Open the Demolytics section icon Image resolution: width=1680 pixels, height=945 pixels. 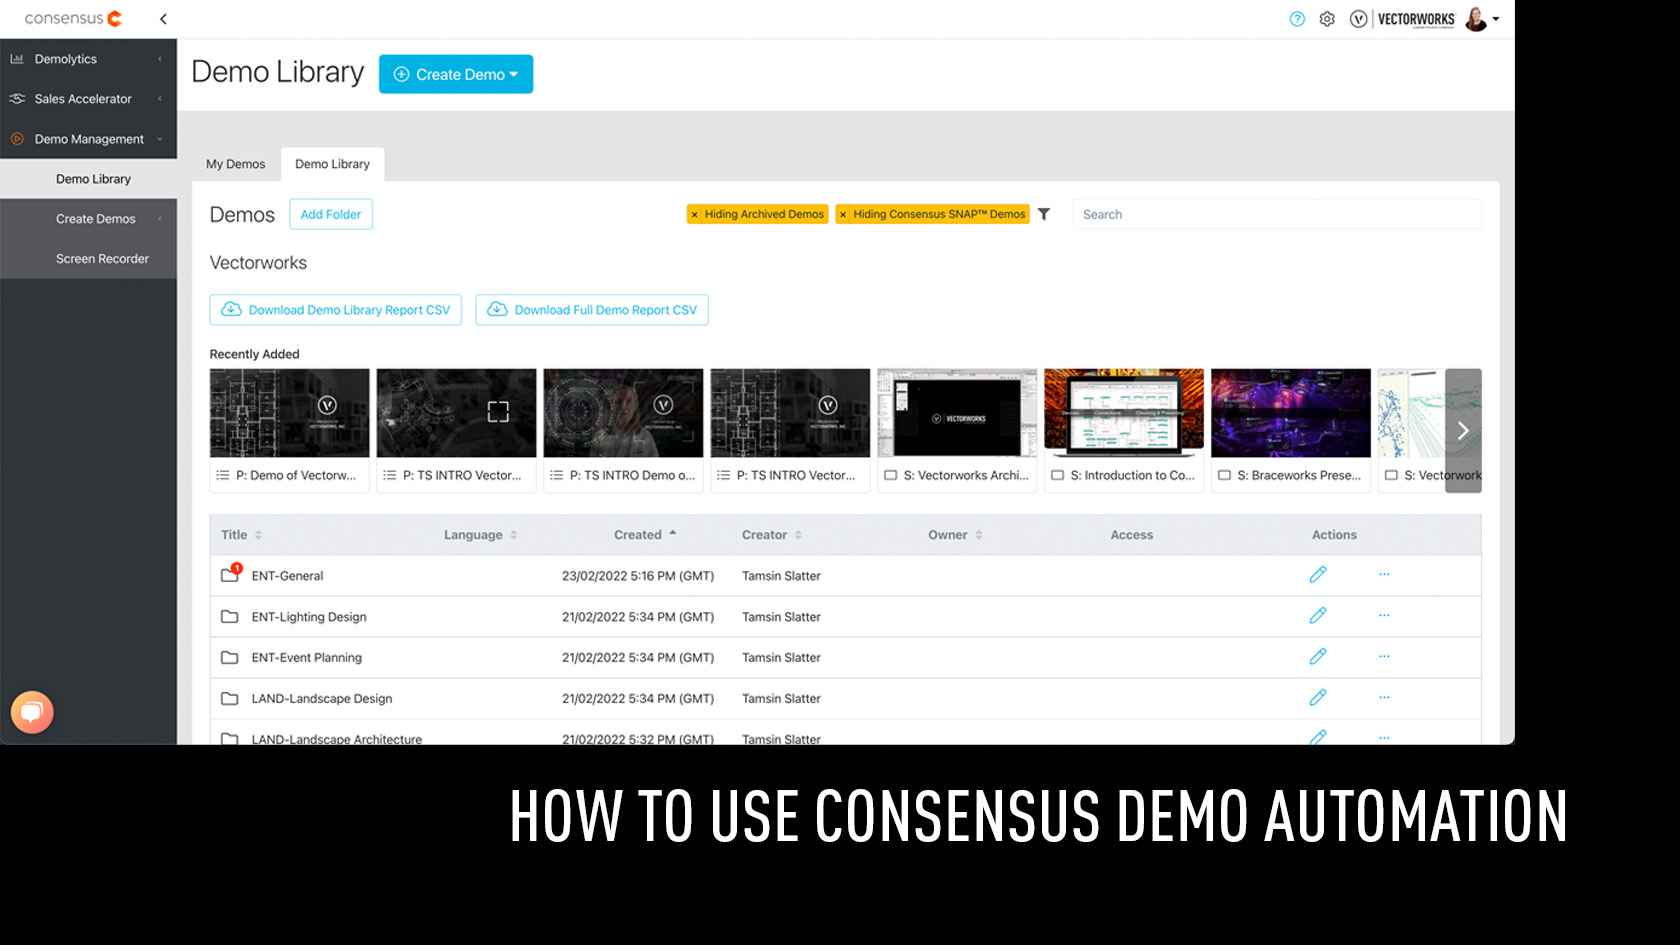pyautogui.click(x=16, y=59)
